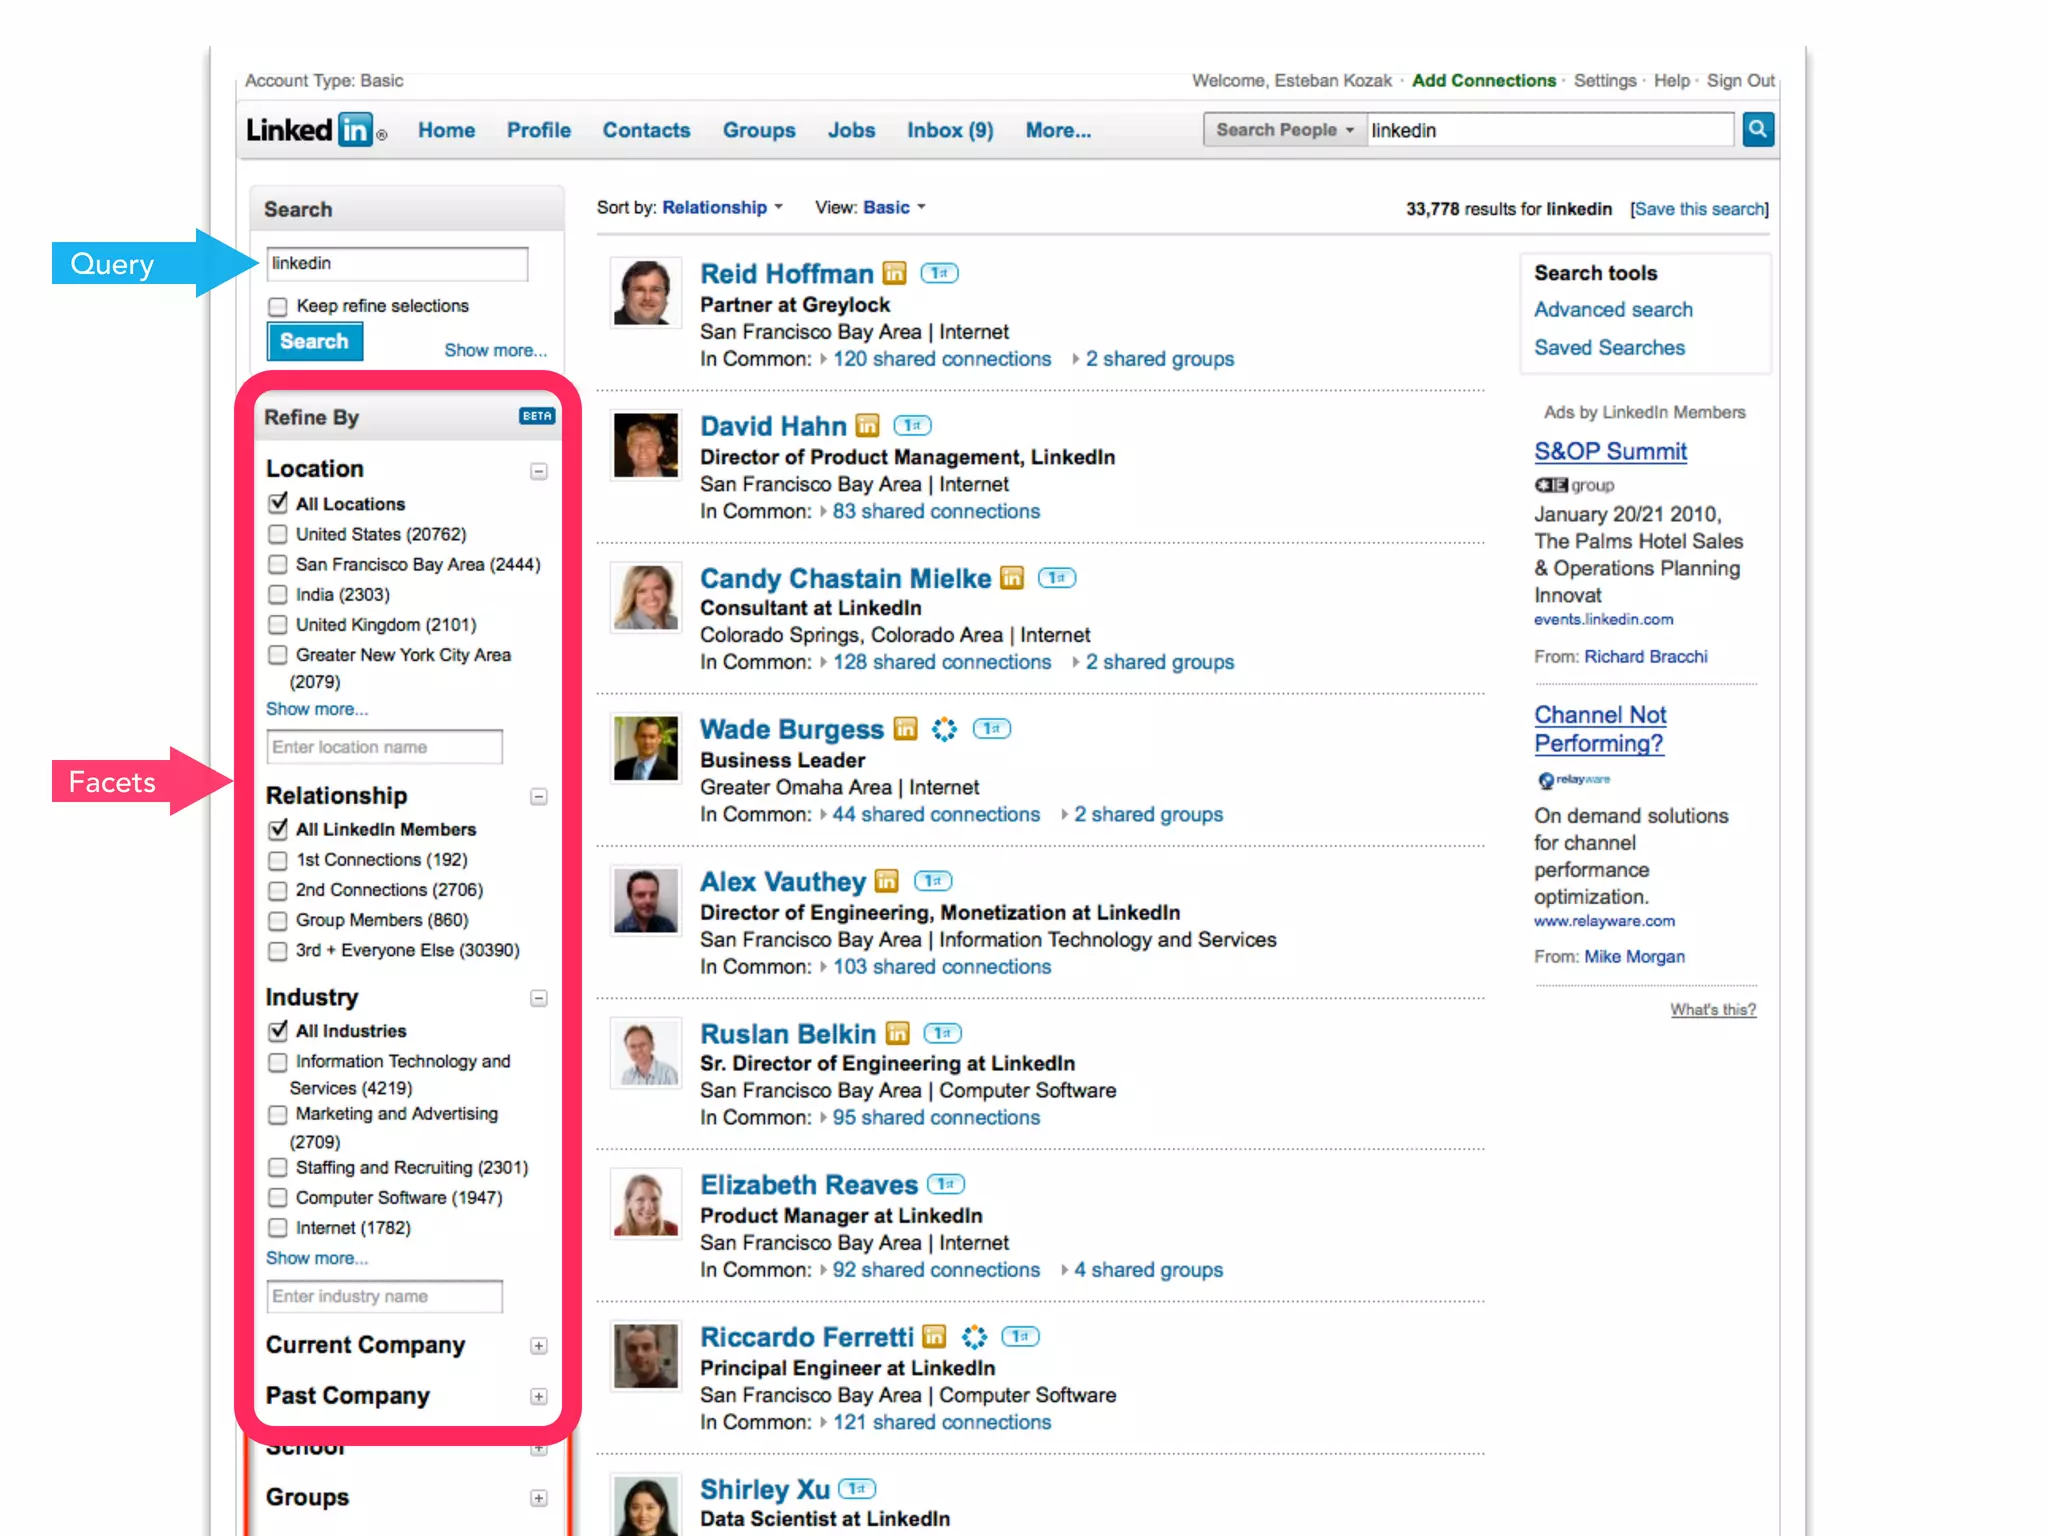Image resolution: width=2048 pixels, height=1536 pixels.
Task: Open the Advanced search link
Action: [1613, 310]
